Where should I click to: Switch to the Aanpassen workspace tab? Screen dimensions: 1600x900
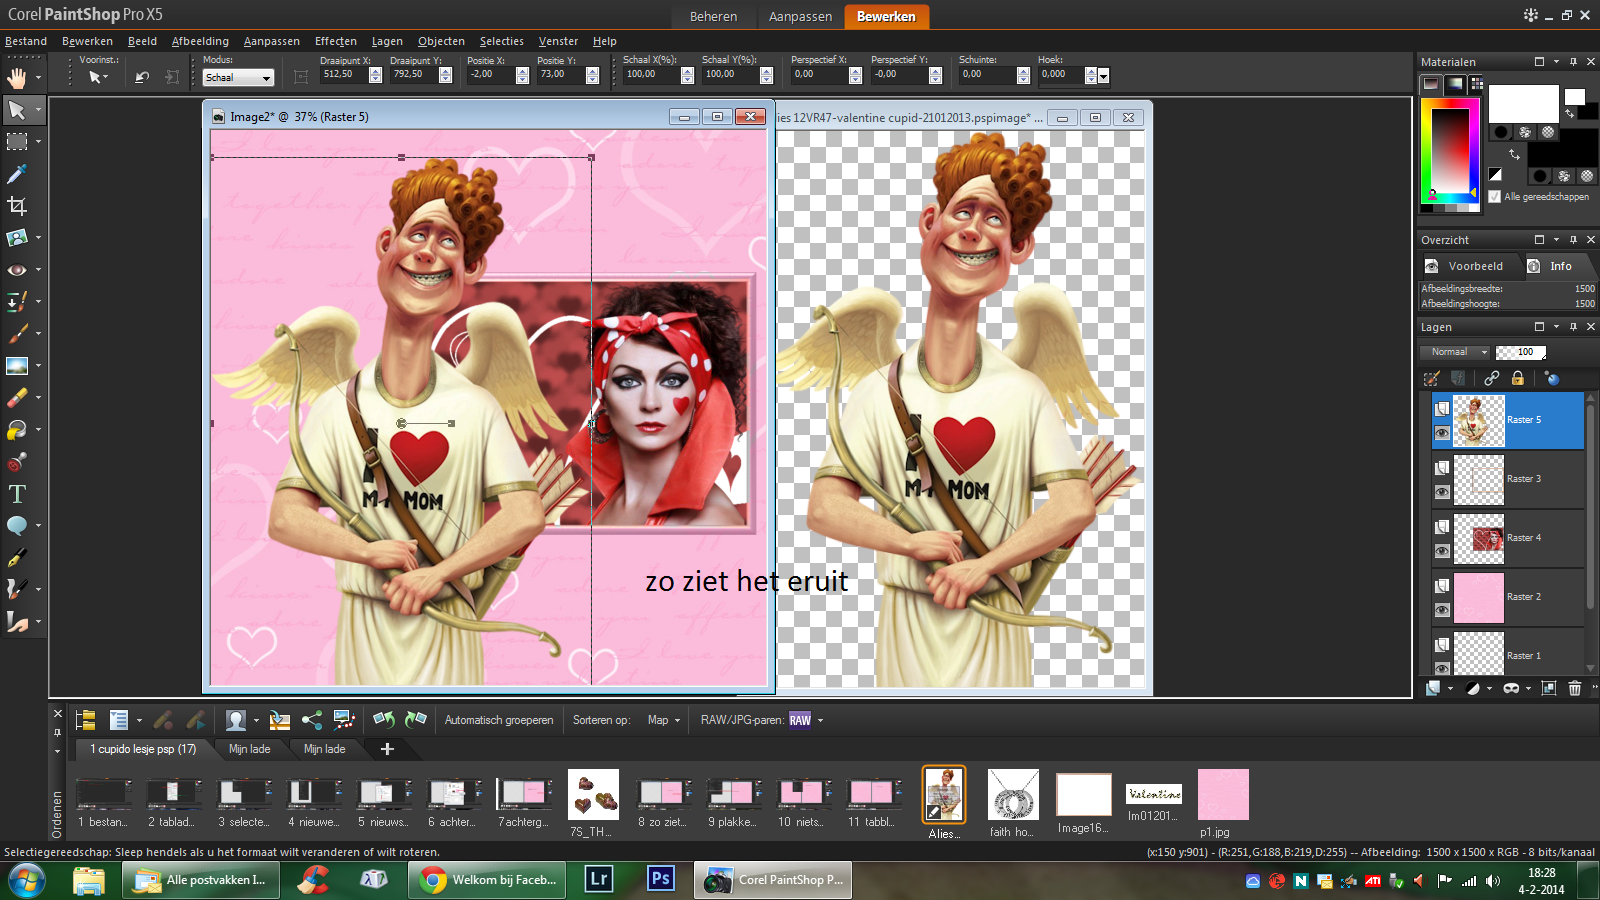tap(800, 16)
